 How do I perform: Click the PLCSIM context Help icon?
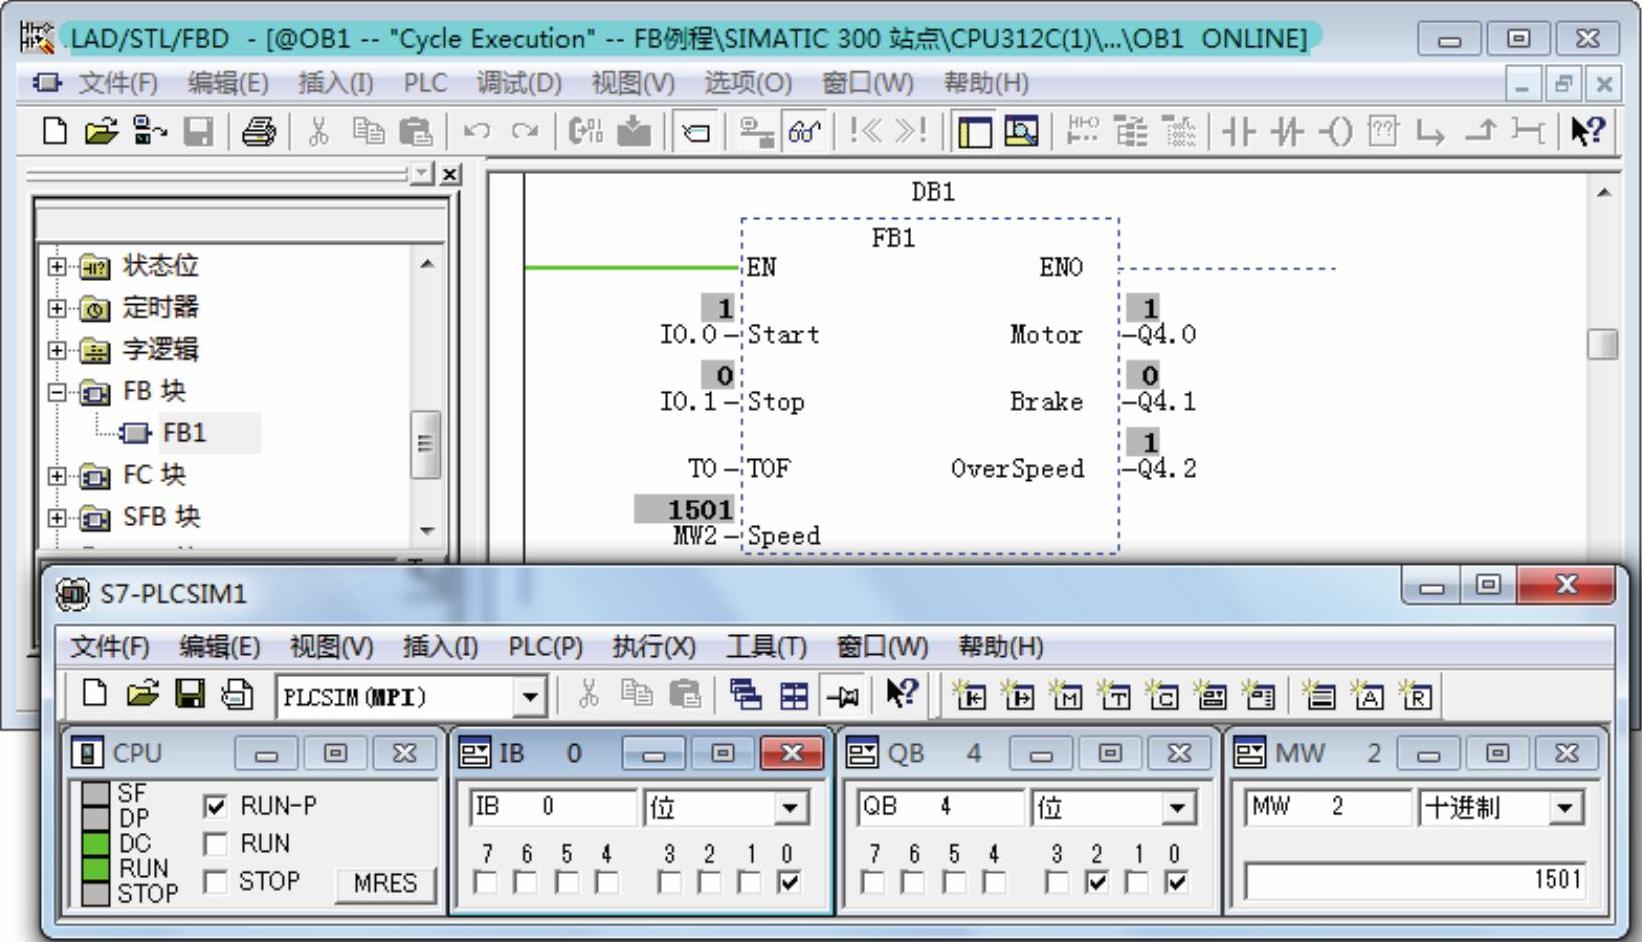coord(902,694)
